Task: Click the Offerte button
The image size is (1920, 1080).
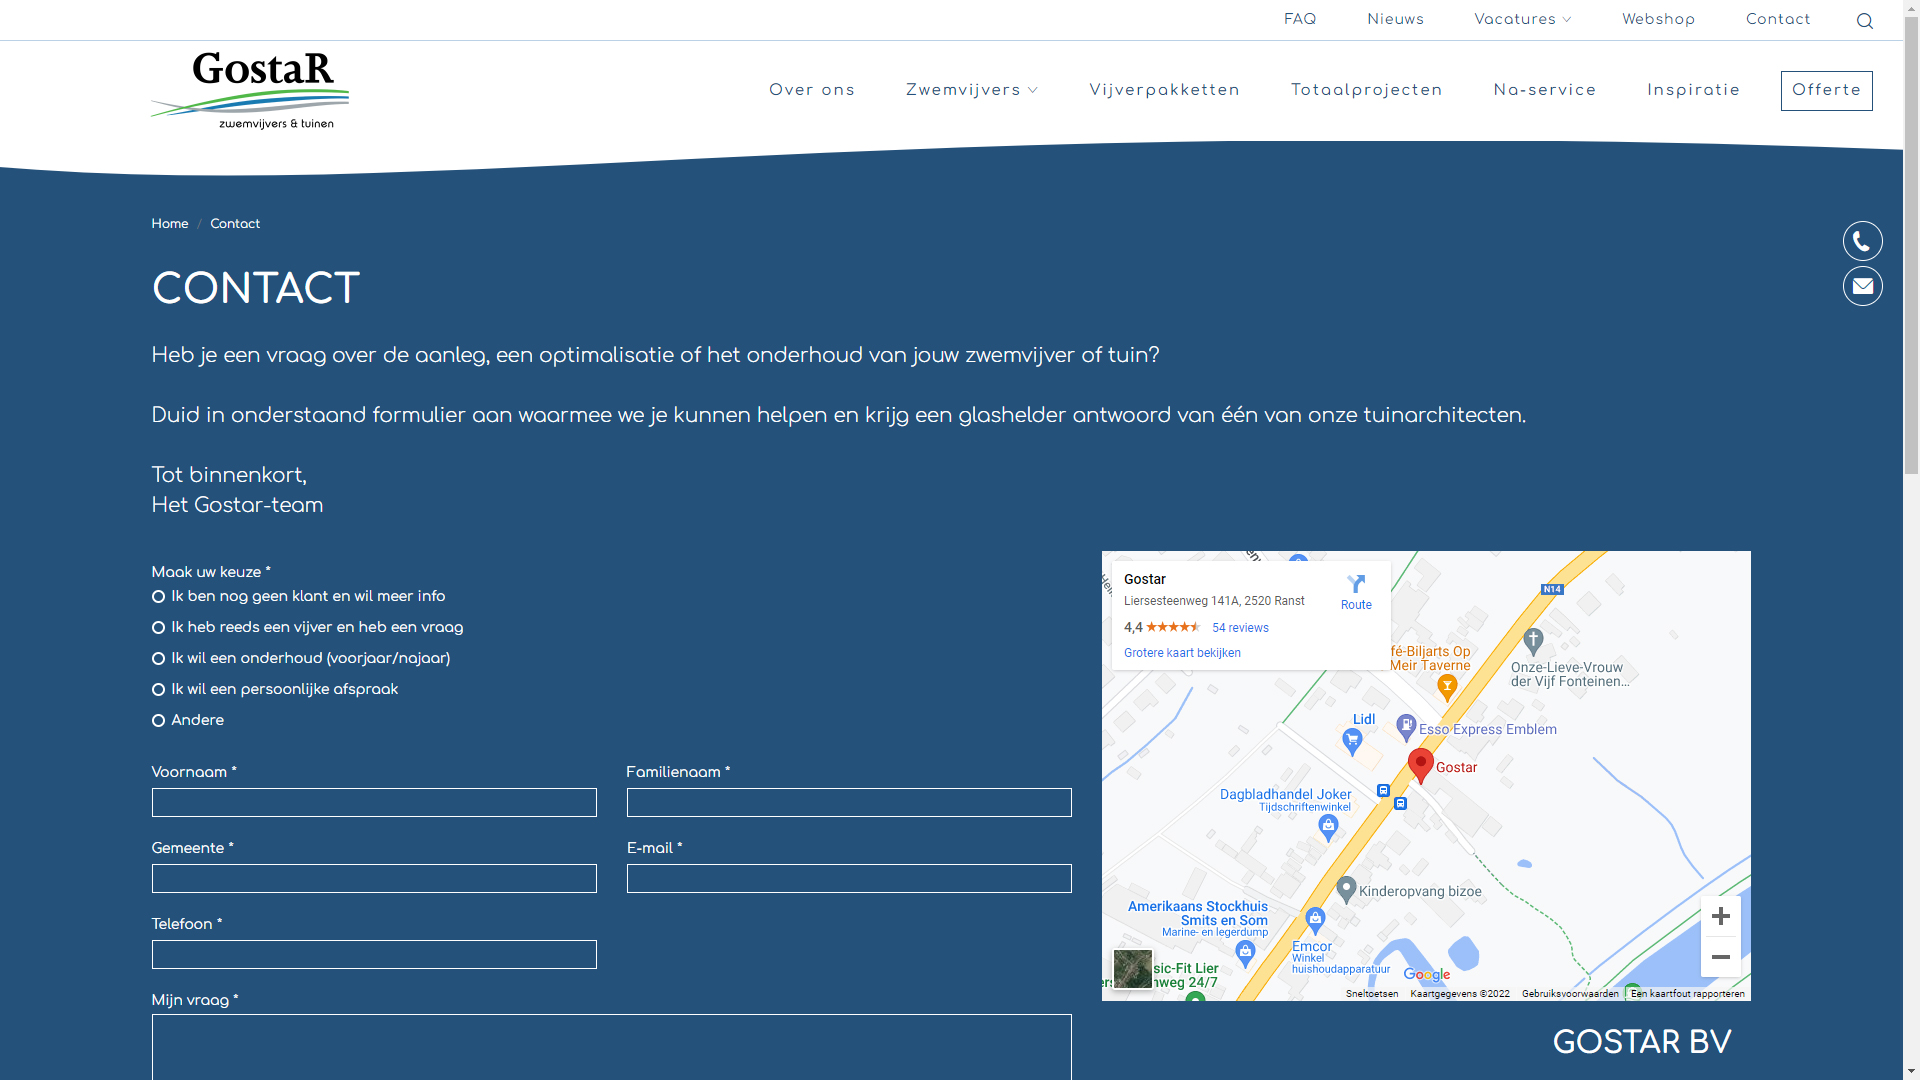Action: (1826, 91)
